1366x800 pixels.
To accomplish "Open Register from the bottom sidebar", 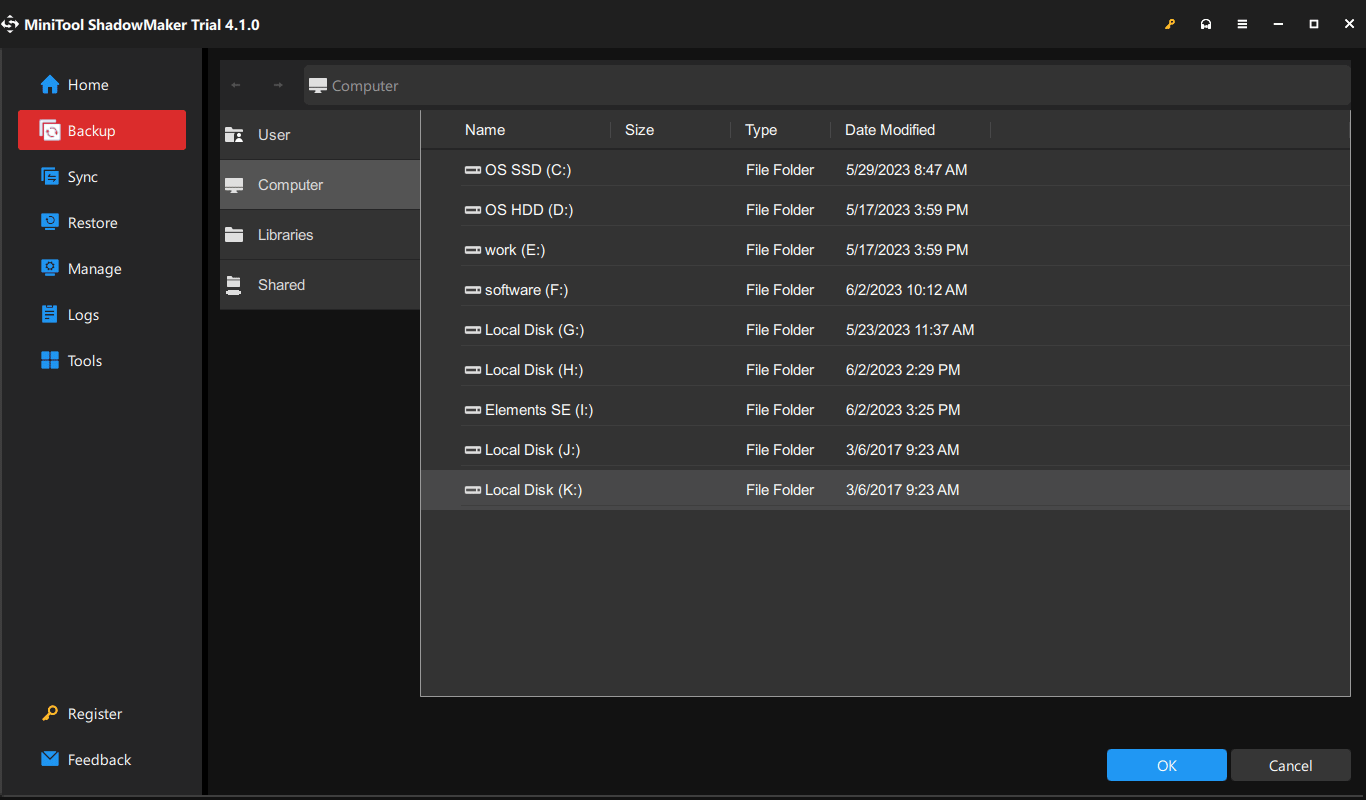I will 93,713.
